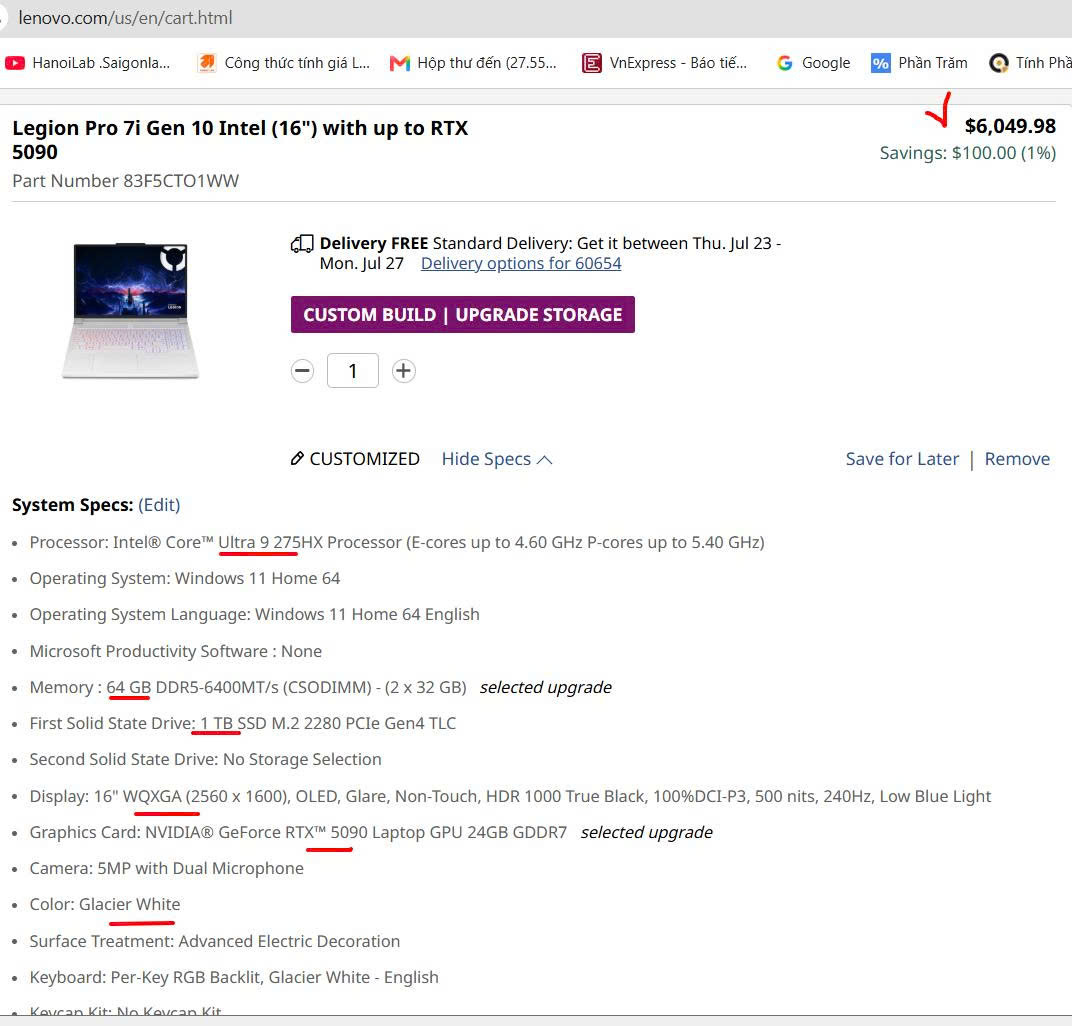1072x1026 pixels.
Task: Click the Edit link beside System Specs
Action: coord(159,504)
